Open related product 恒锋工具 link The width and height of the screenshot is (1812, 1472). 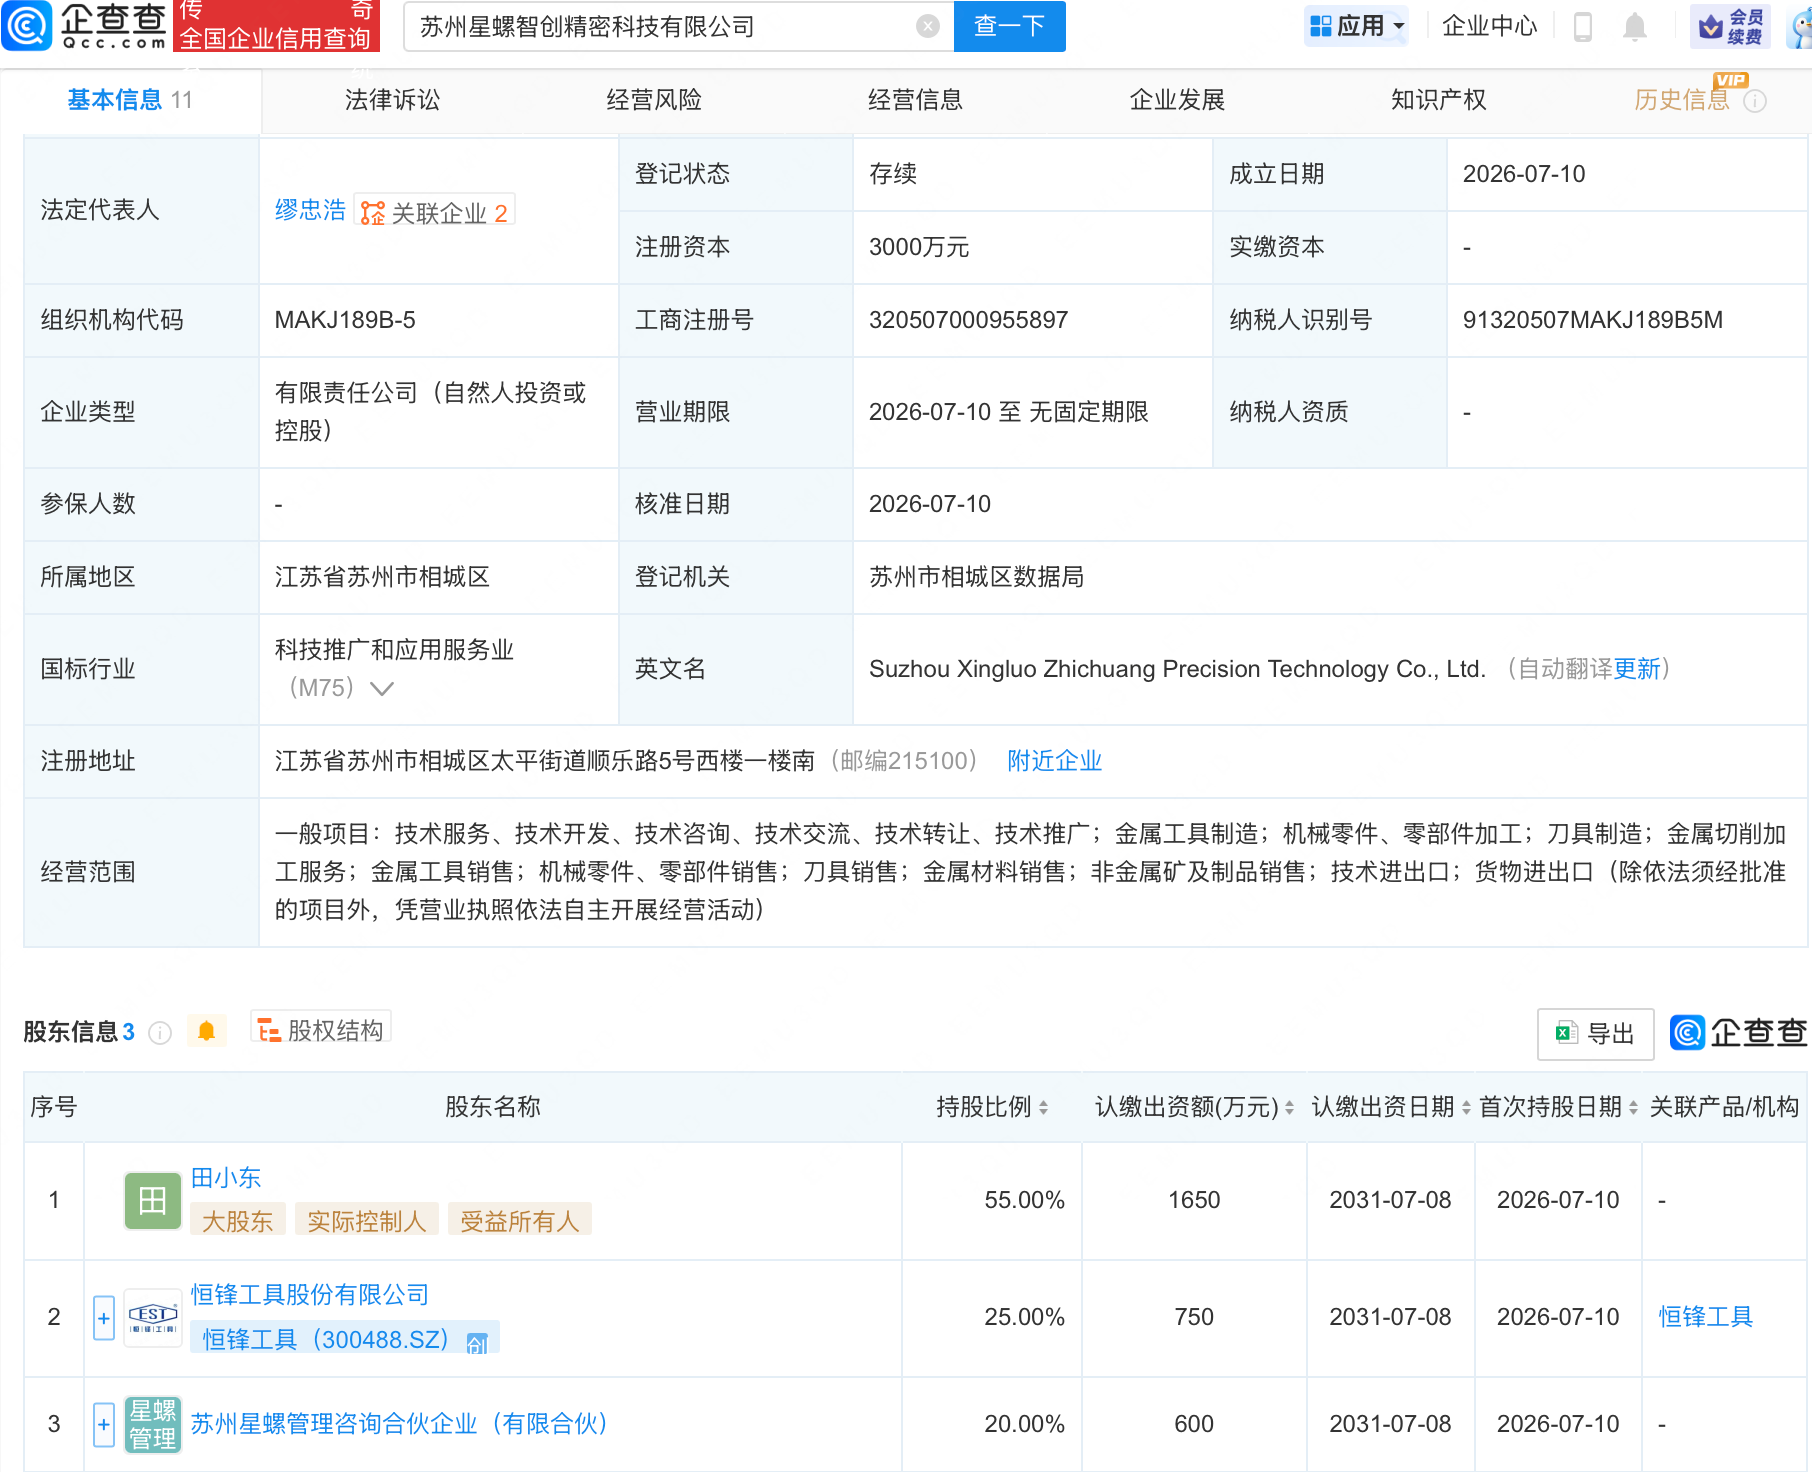pos(1706,1317)
